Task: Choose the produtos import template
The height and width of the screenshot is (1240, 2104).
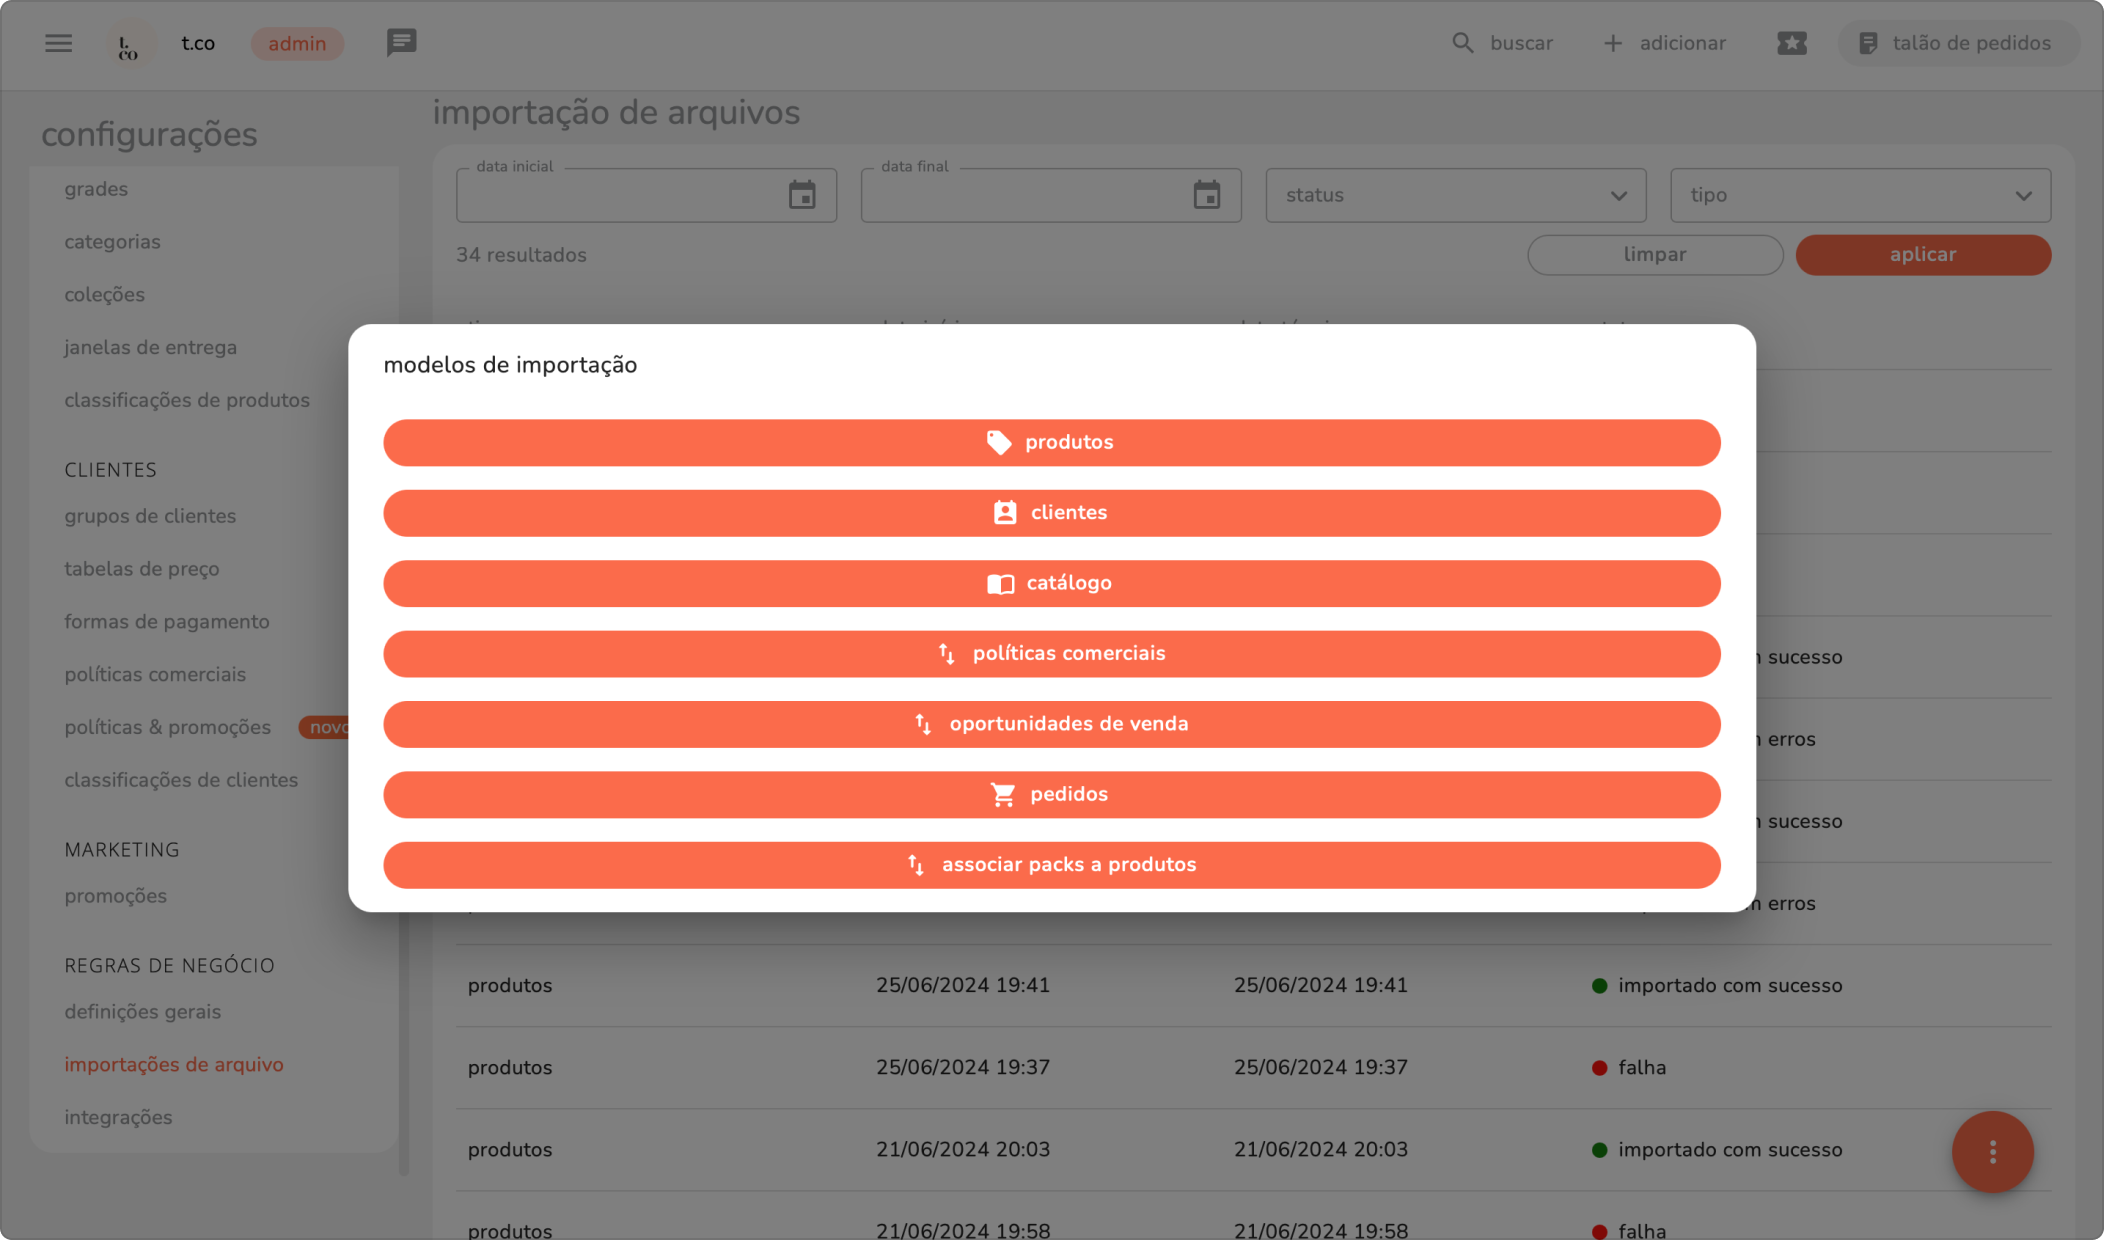Action: click(1051, 442)
